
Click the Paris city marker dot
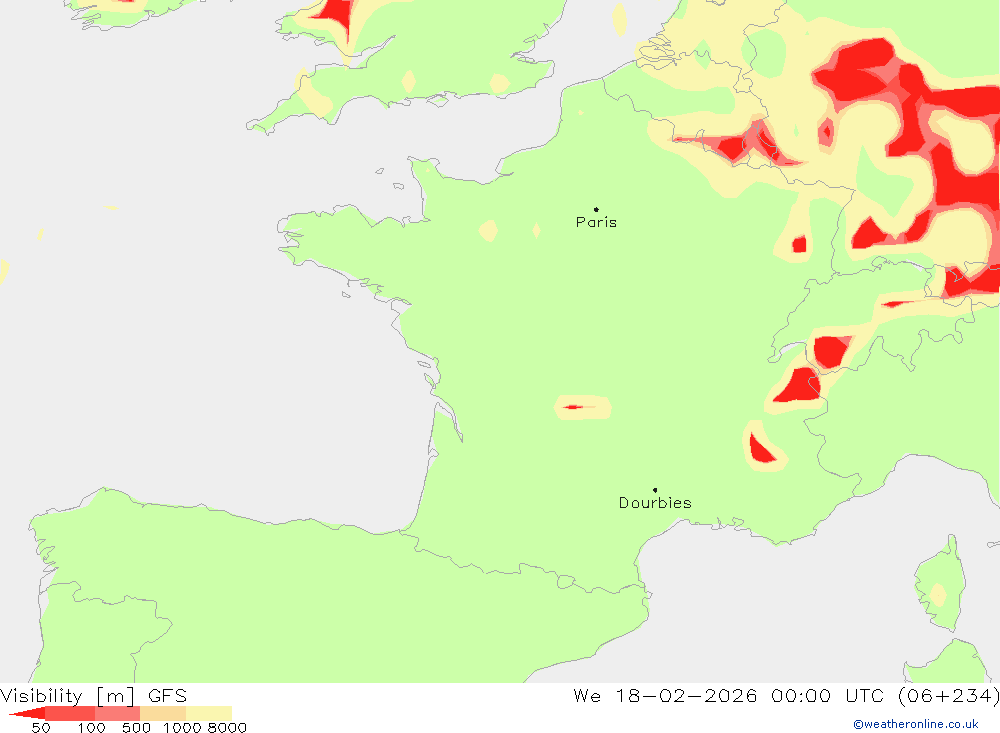pos(596,209)
